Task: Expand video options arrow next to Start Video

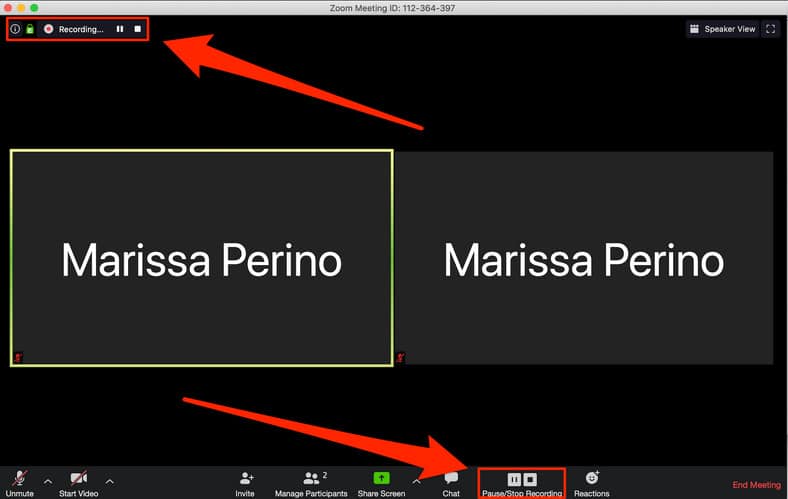Action: [110, 481]
